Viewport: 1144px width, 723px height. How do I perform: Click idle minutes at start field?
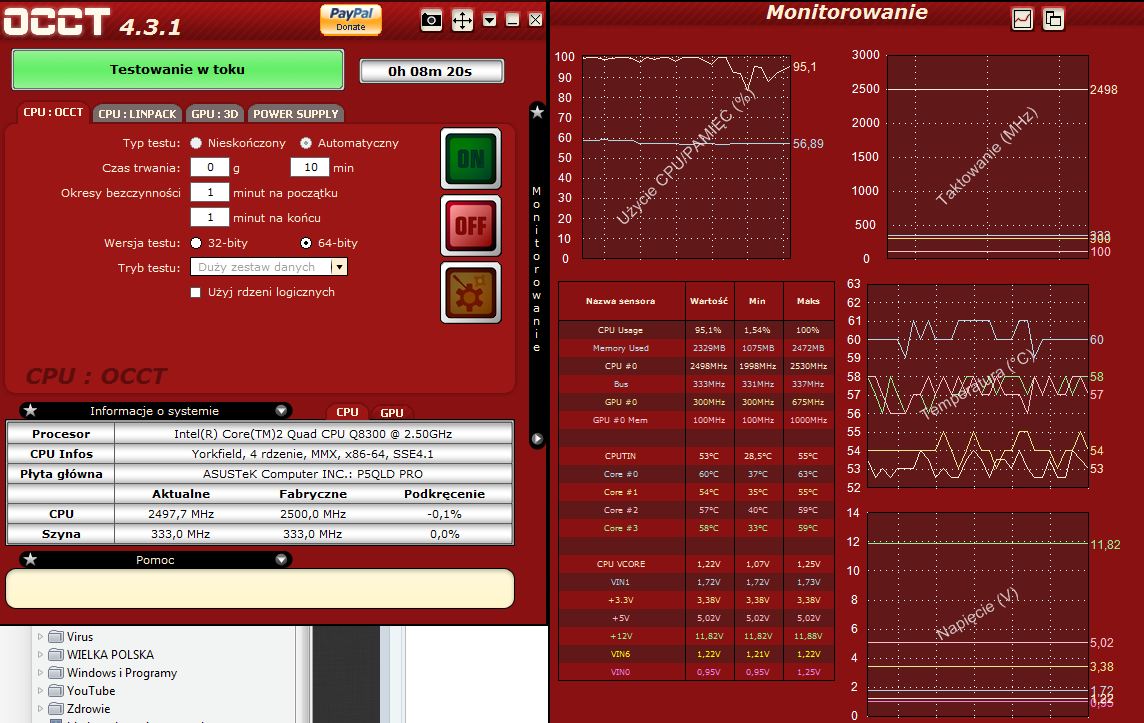tap(210, 193)
